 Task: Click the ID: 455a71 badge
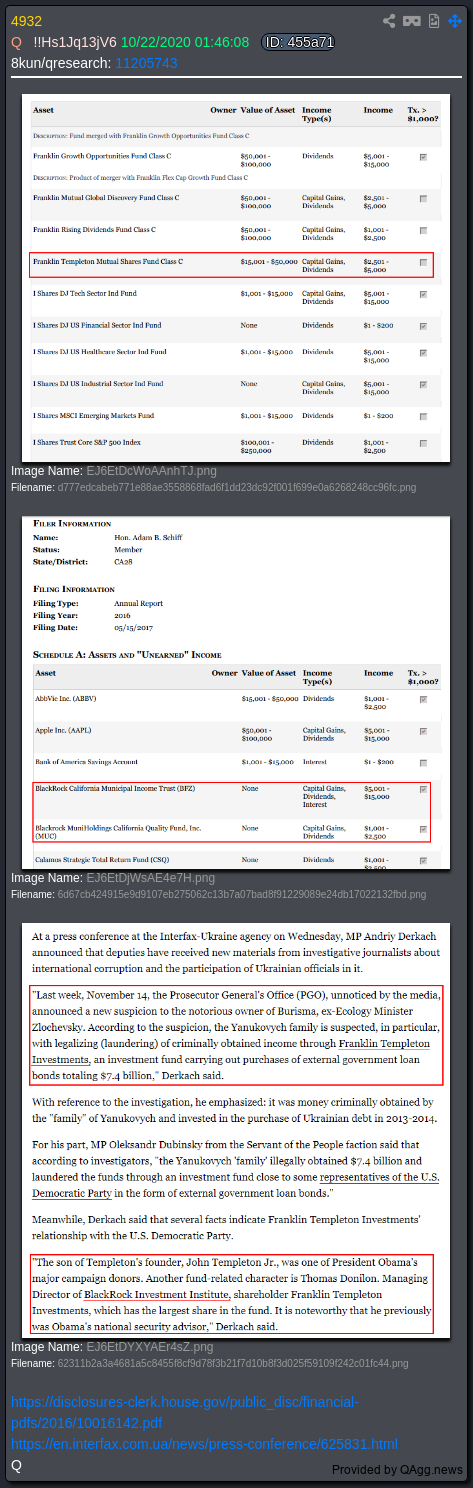pyautogui.click(x=298, y=42)
